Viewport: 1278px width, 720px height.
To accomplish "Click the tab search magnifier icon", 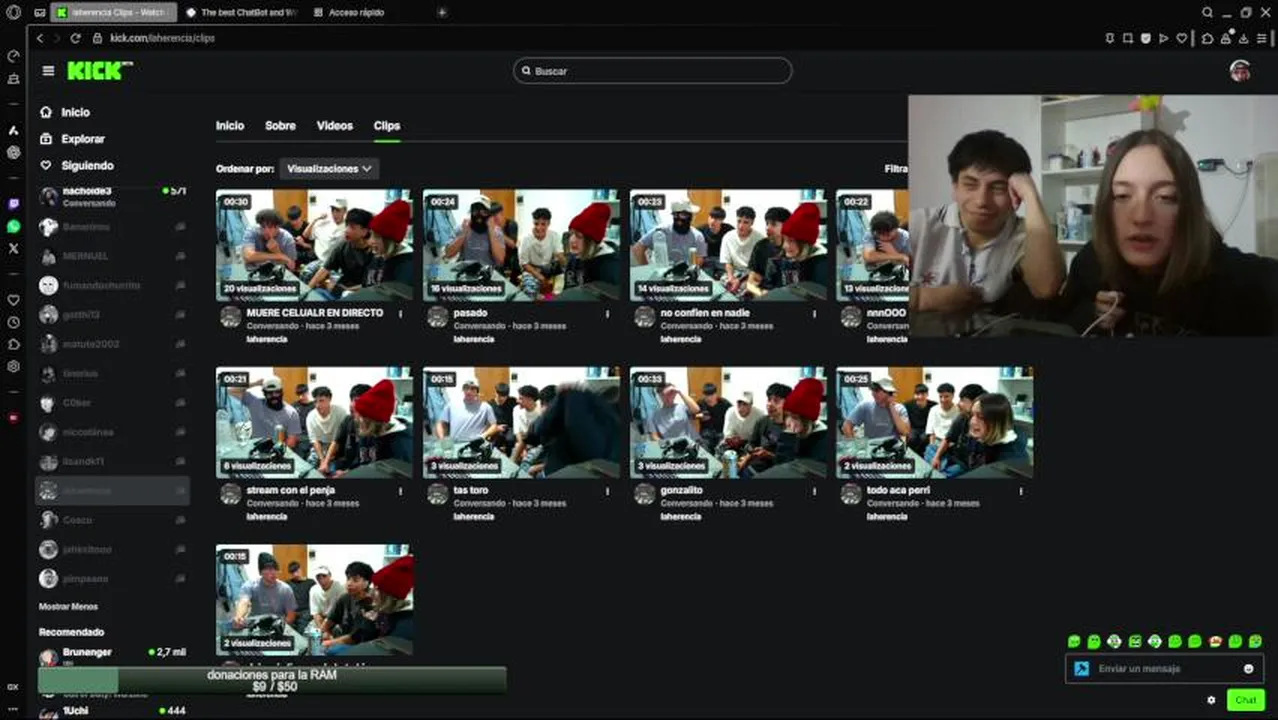I will (1208, 12).
